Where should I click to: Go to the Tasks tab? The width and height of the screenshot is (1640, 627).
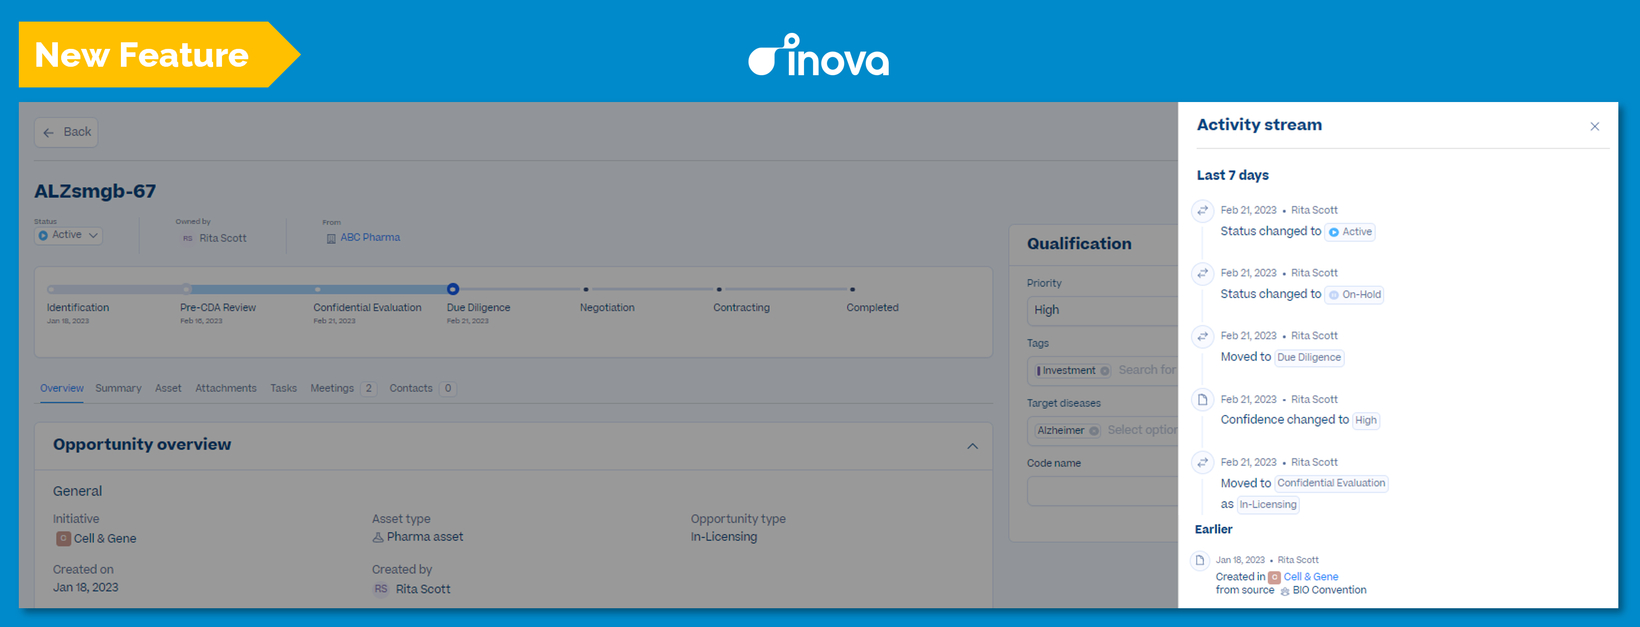tap(283, 388)
